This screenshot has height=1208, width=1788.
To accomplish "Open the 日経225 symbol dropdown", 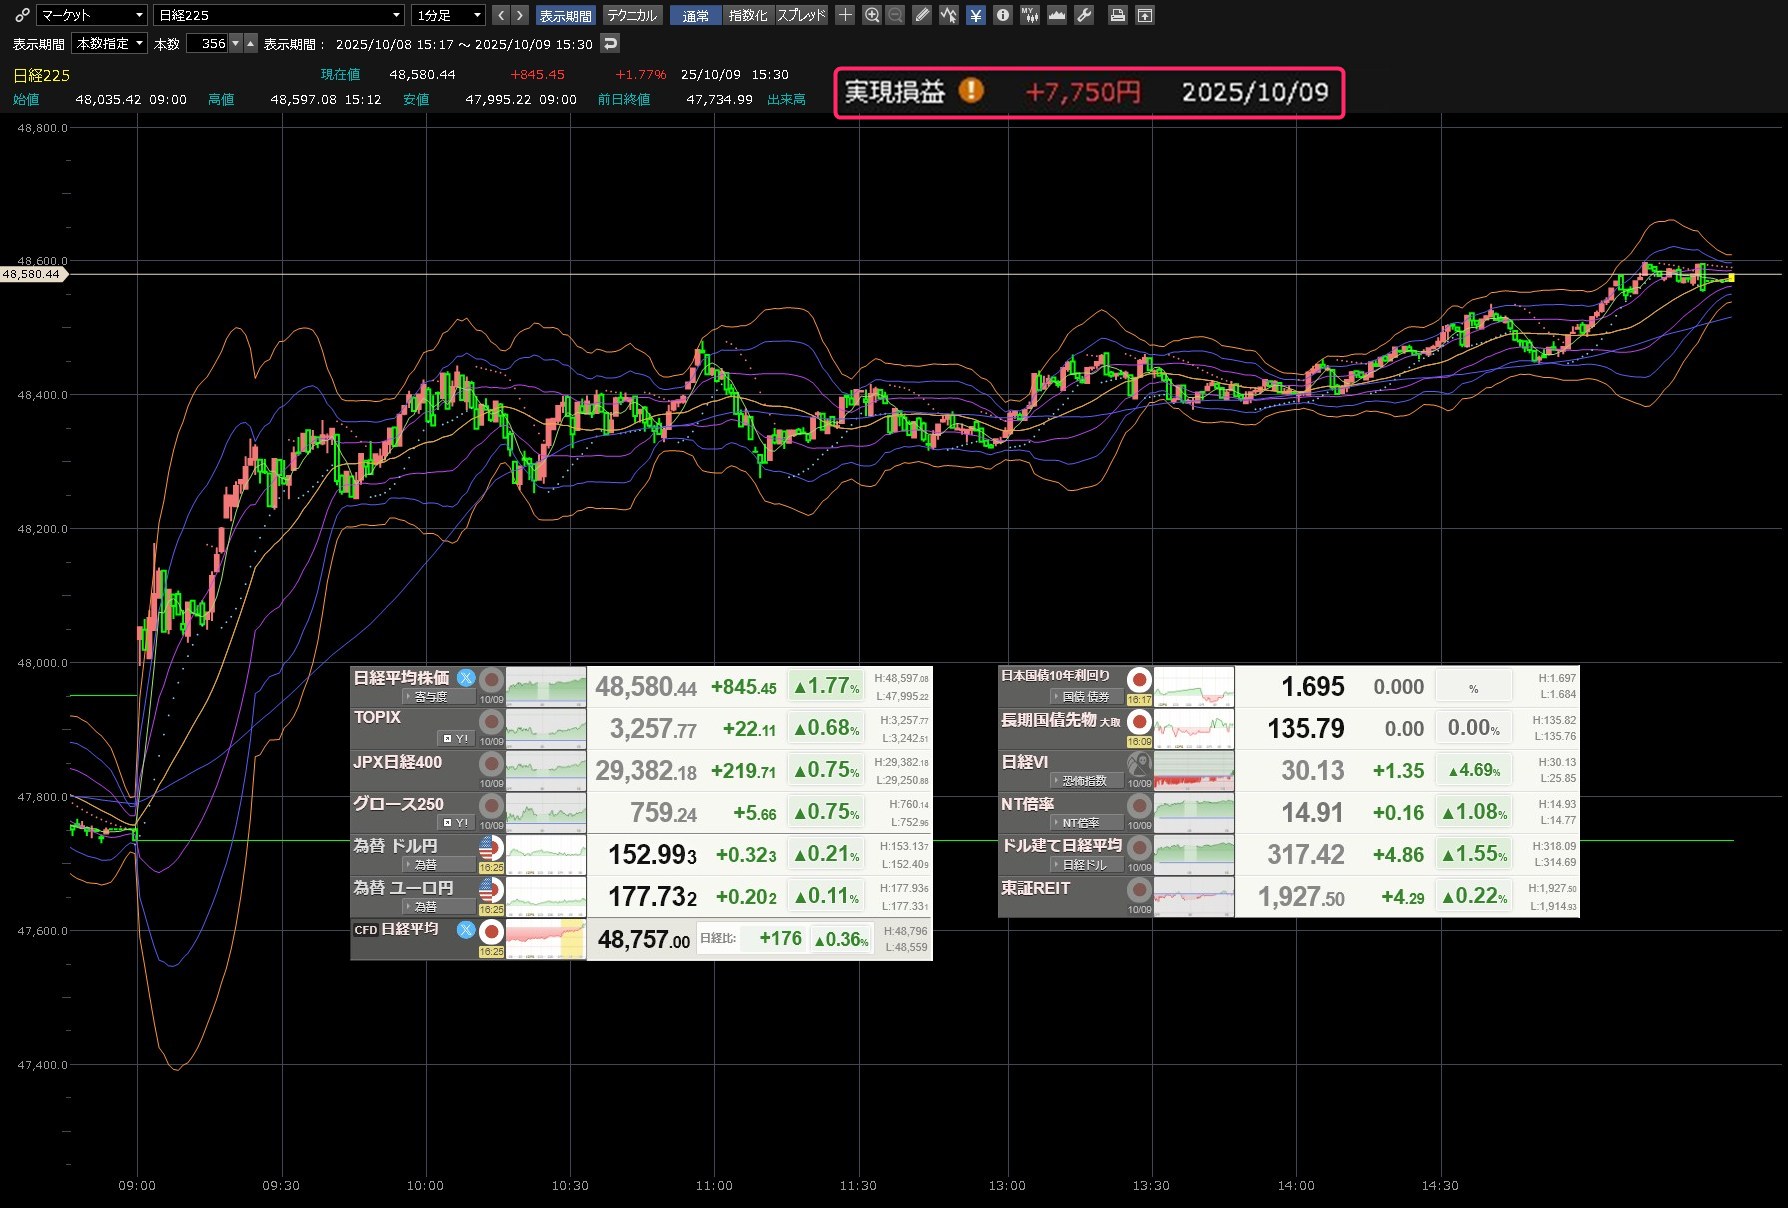I will (x=279, y=15).
